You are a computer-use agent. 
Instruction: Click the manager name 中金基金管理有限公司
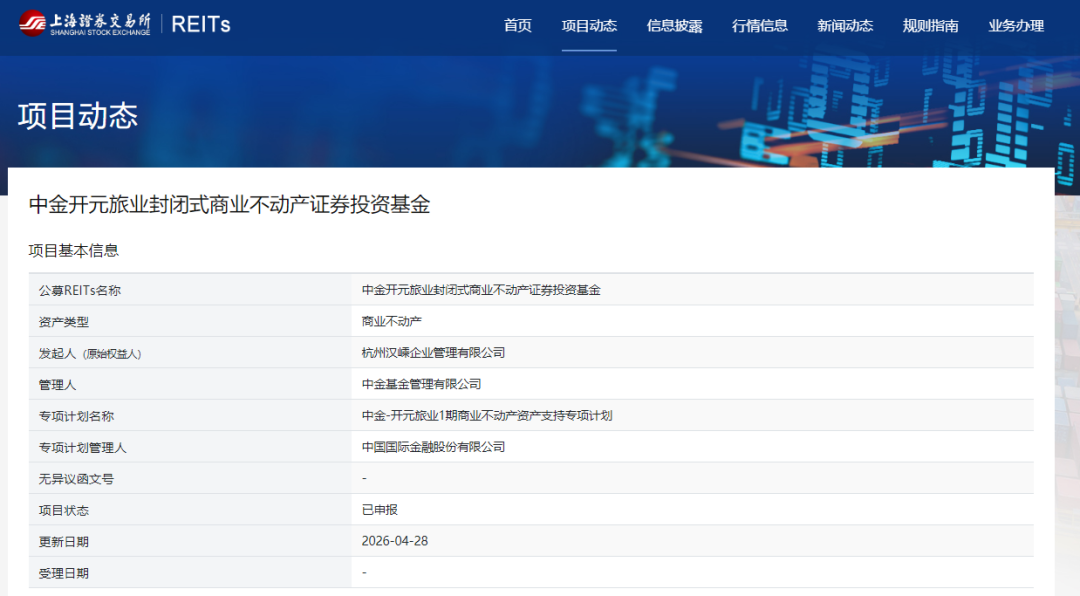421,384
